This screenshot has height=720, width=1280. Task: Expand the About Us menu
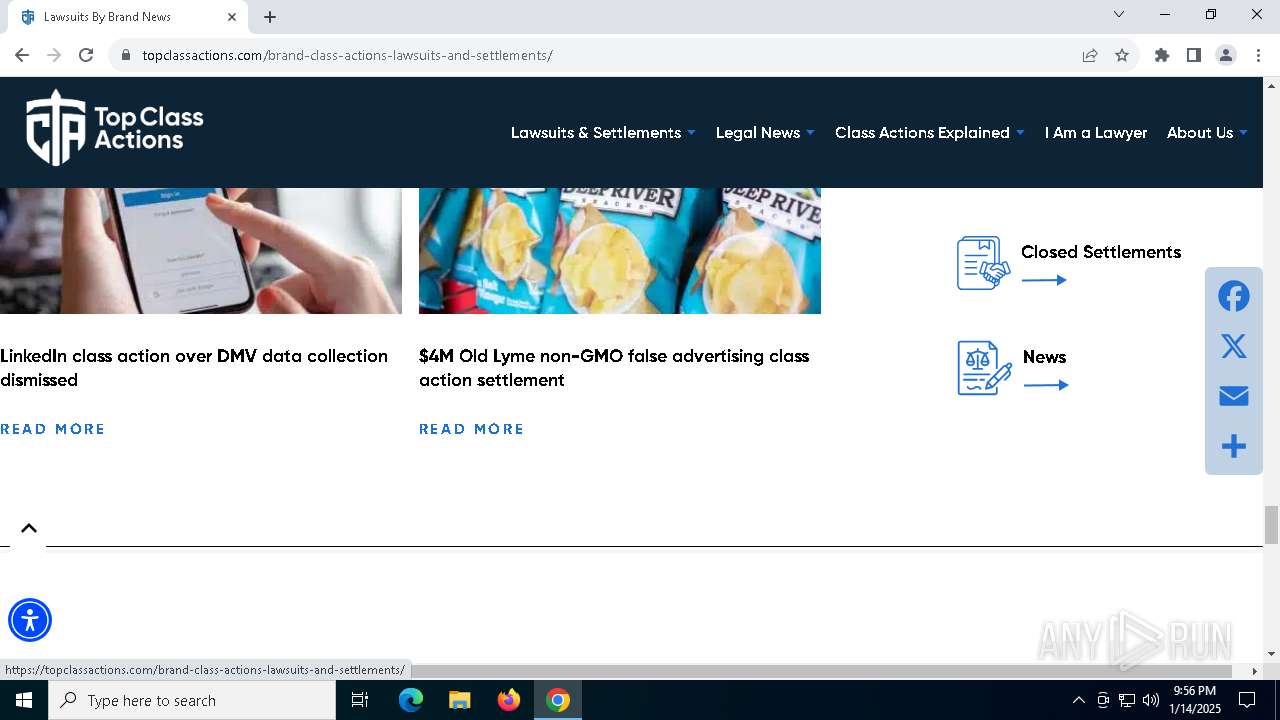[1207, 132]
